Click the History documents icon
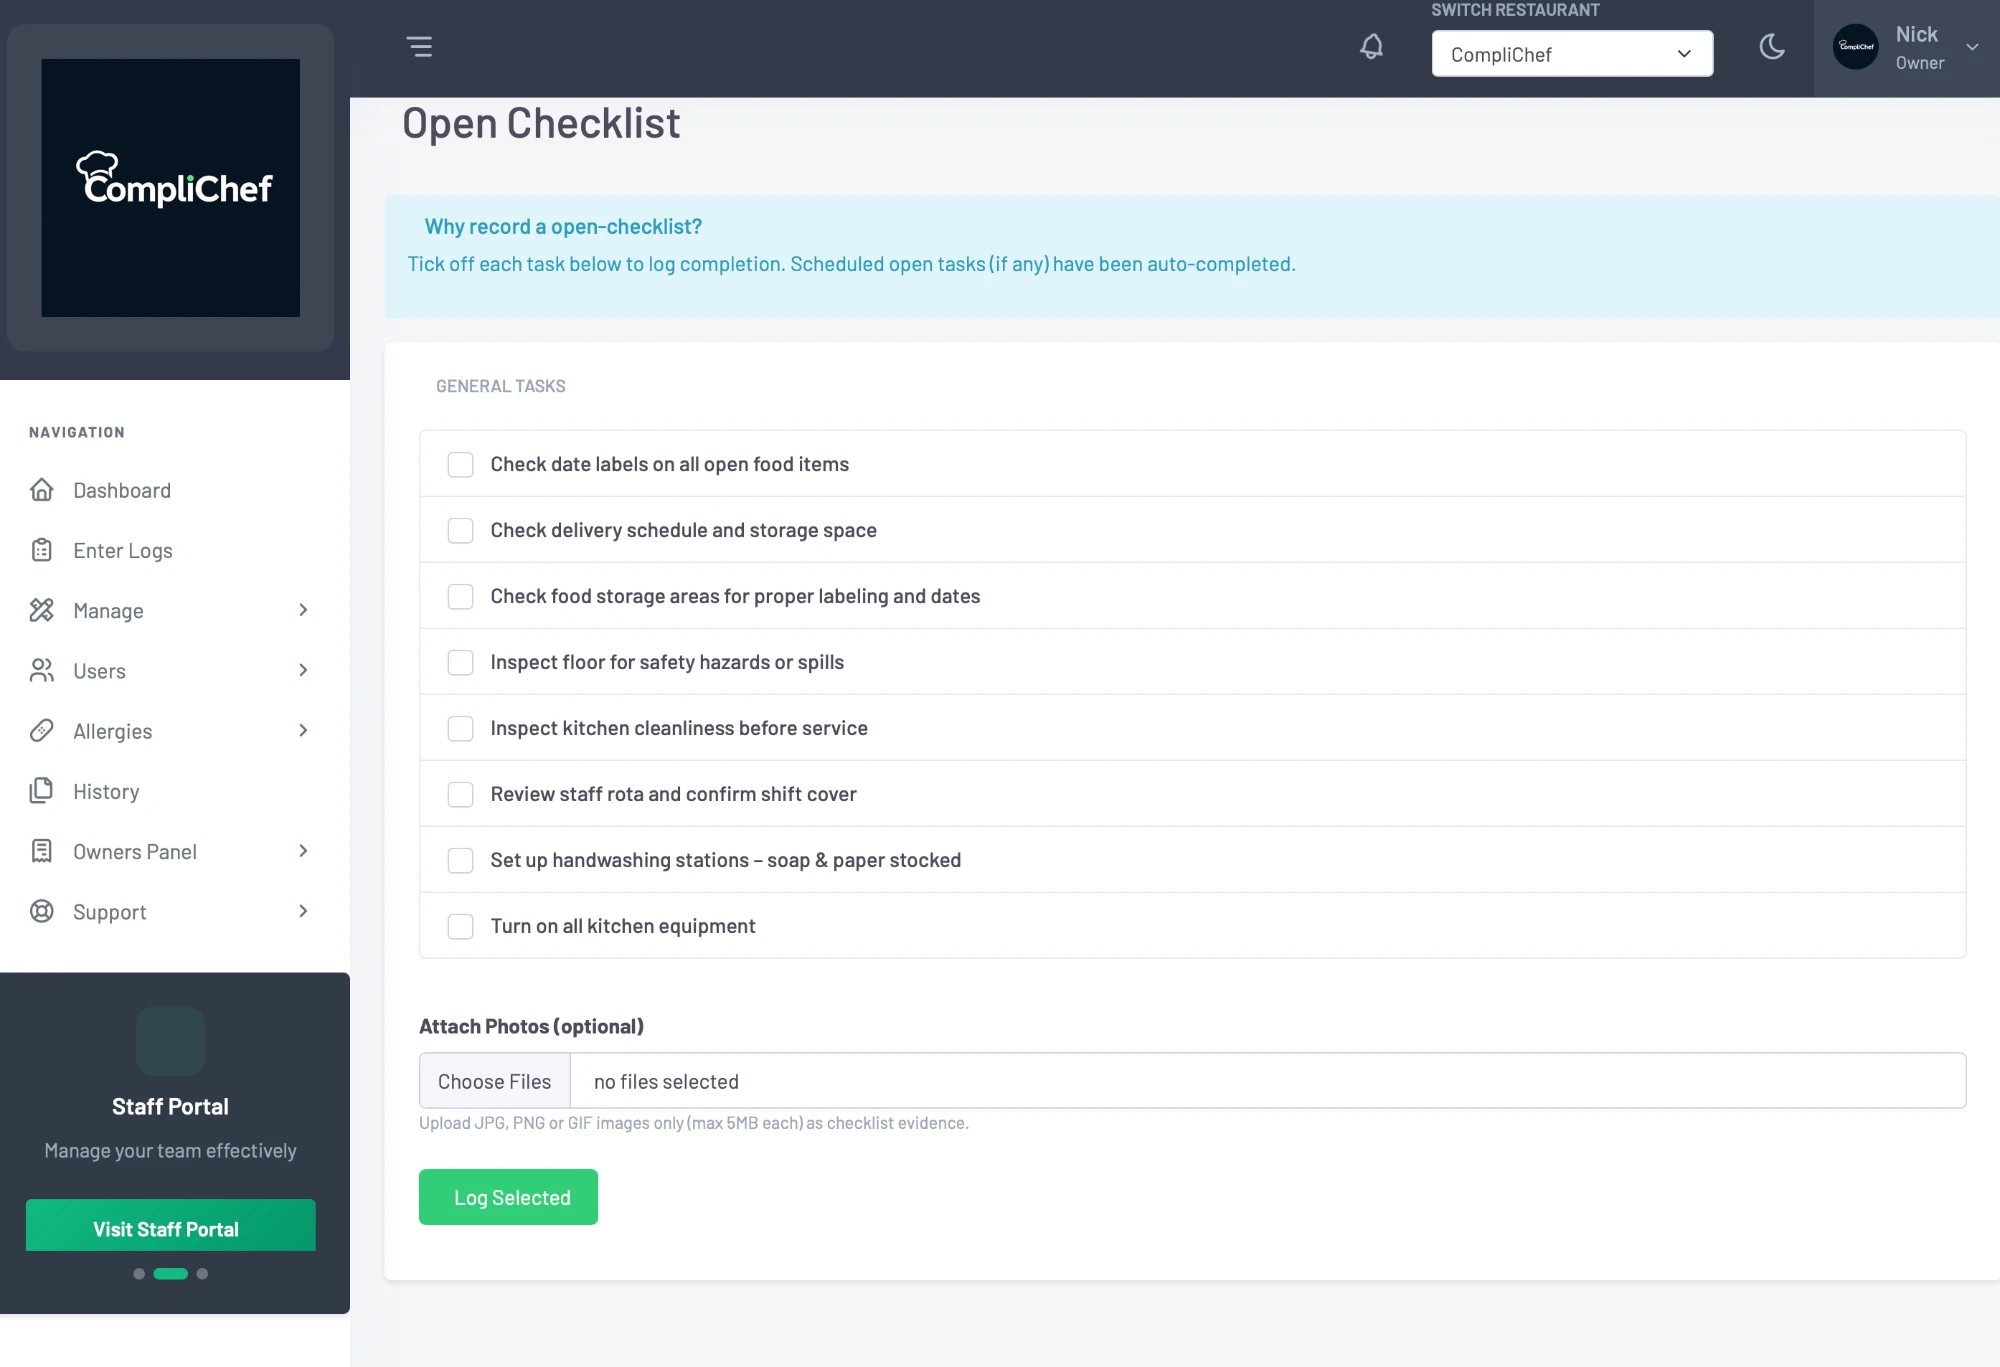The image size is (2000, 1367). (42, 791)
